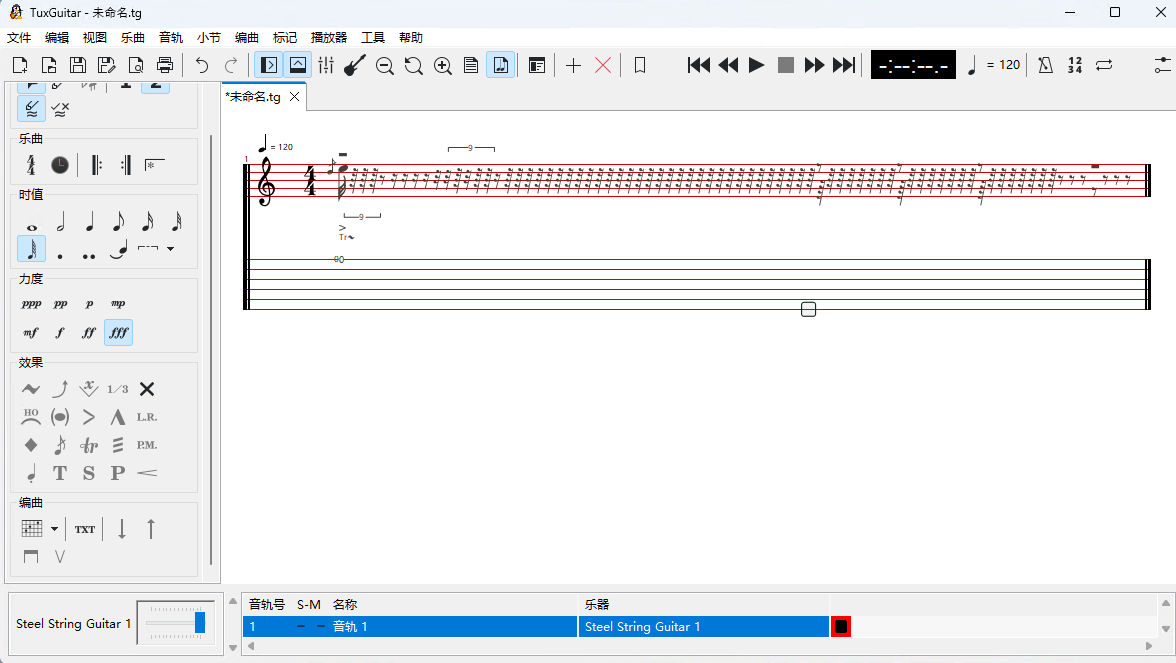The width and height of the screenshot is (1176, 663).
Task: Open the 帮助 menu
Action: coord(410,38)
